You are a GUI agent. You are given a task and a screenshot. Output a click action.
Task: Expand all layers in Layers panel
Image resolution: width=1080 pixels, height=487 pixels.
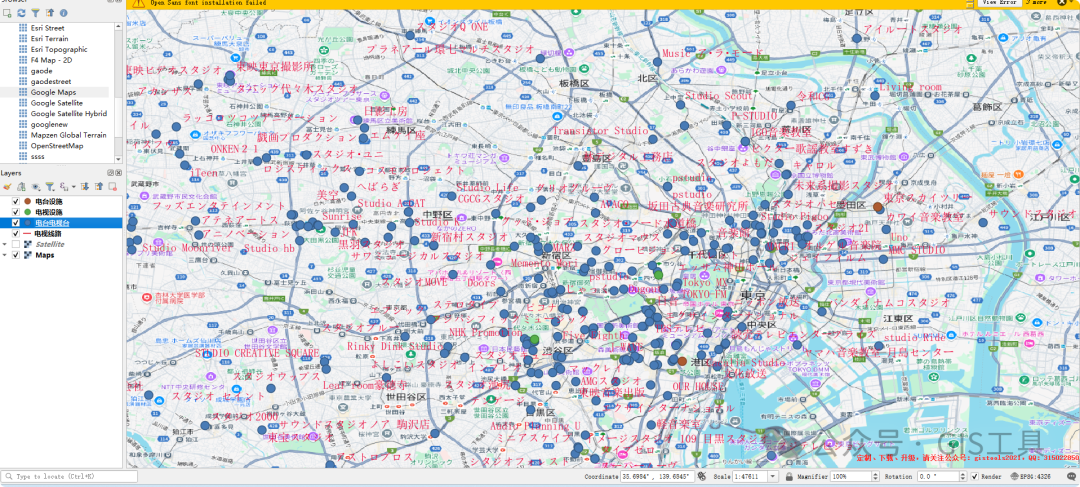pyautogui.click(x=85, y=187)
